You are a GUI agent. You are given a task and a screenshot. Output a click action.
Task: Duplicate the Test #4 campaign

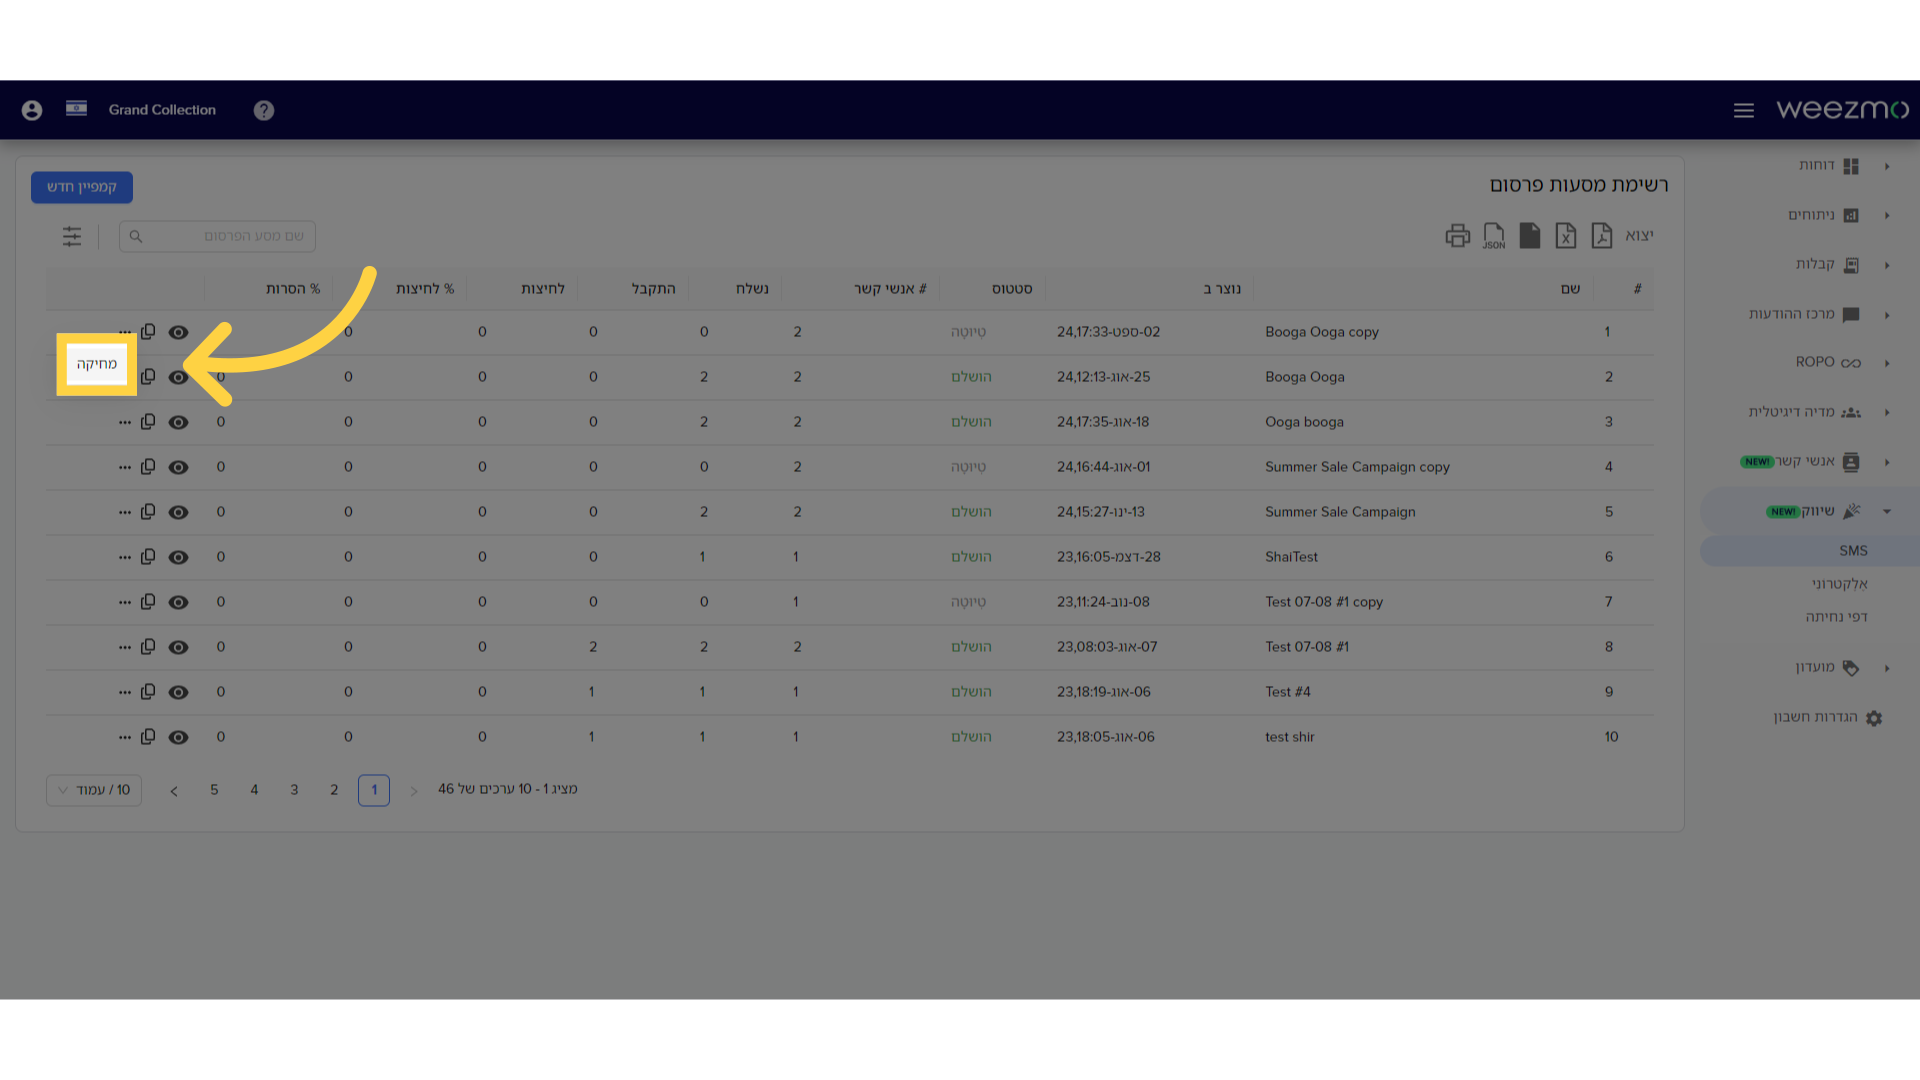148,691
